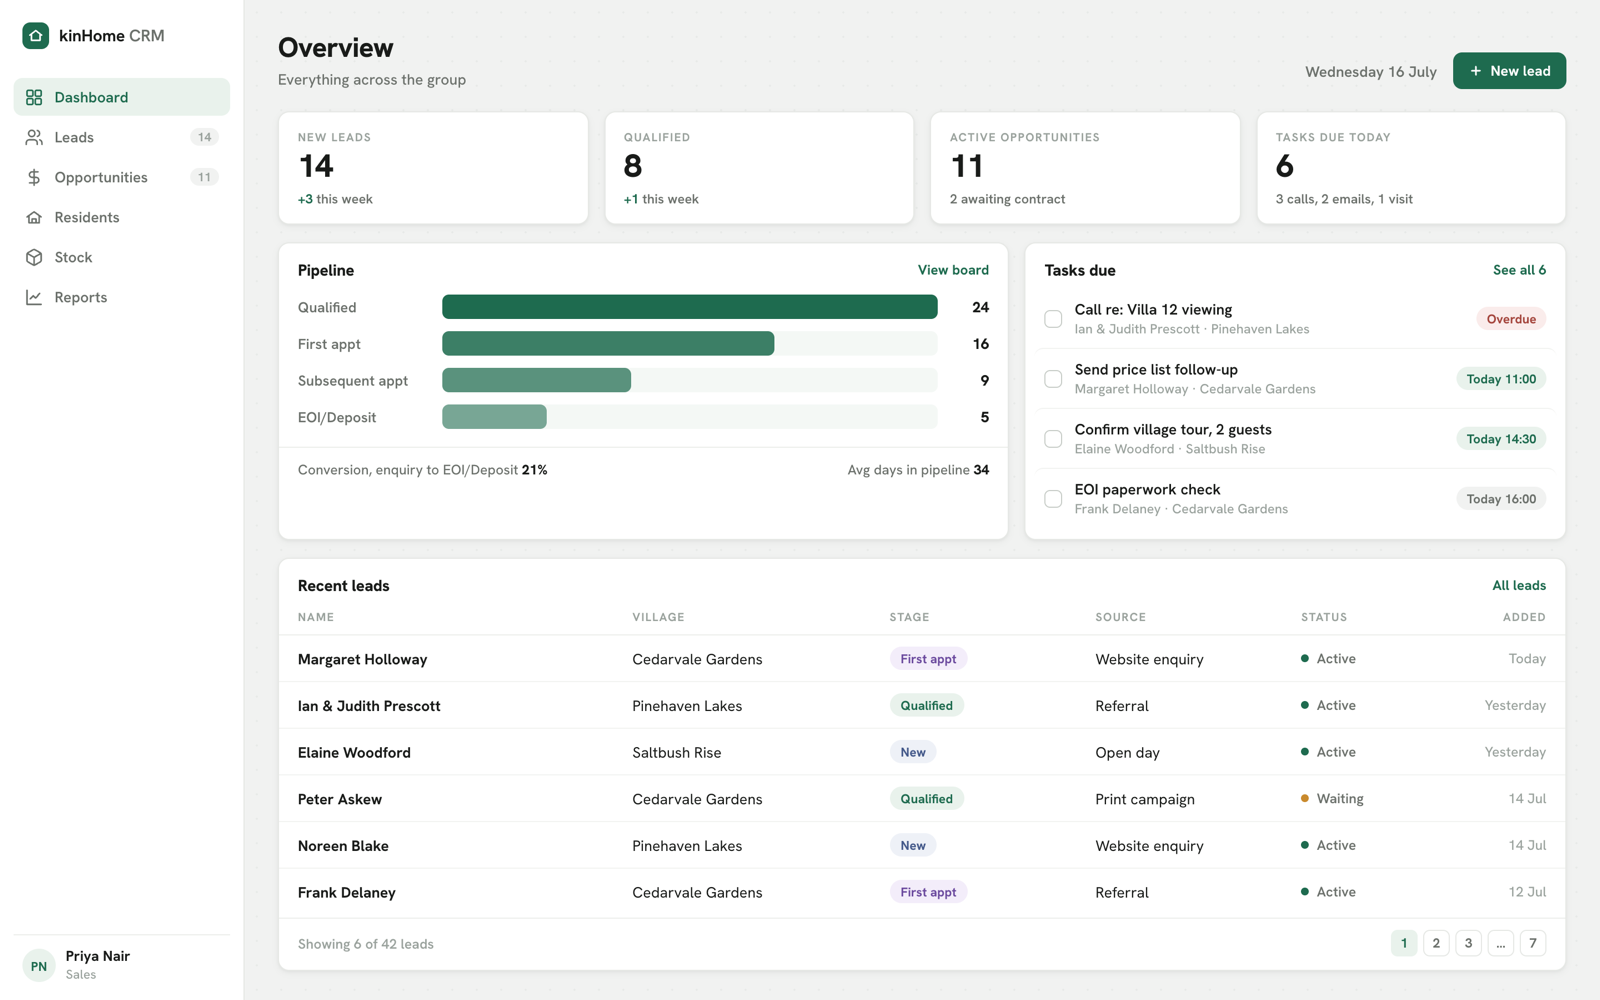Click the kinHome CRM house logo
The image size is (1600, 1000).
(x=36, y=36)
